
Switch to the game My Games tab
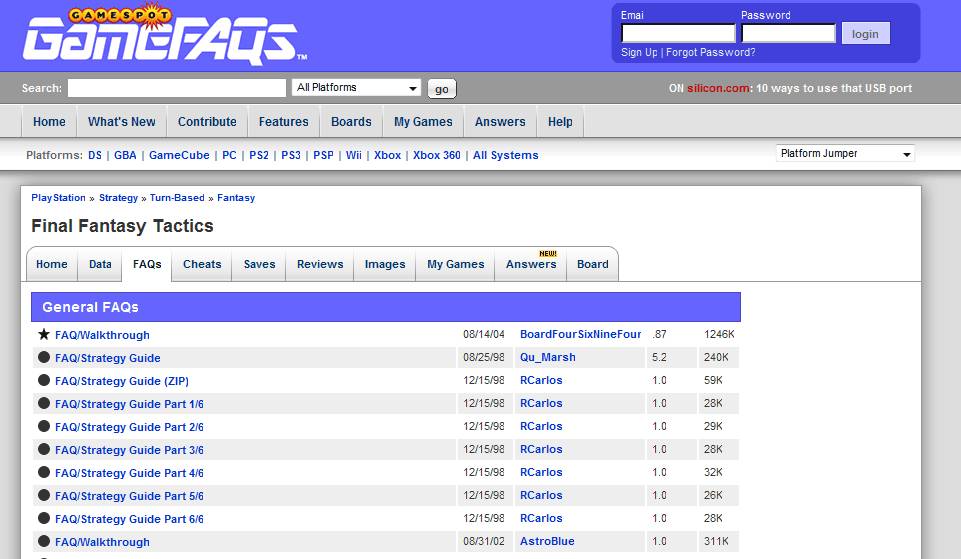pos(455,264)
